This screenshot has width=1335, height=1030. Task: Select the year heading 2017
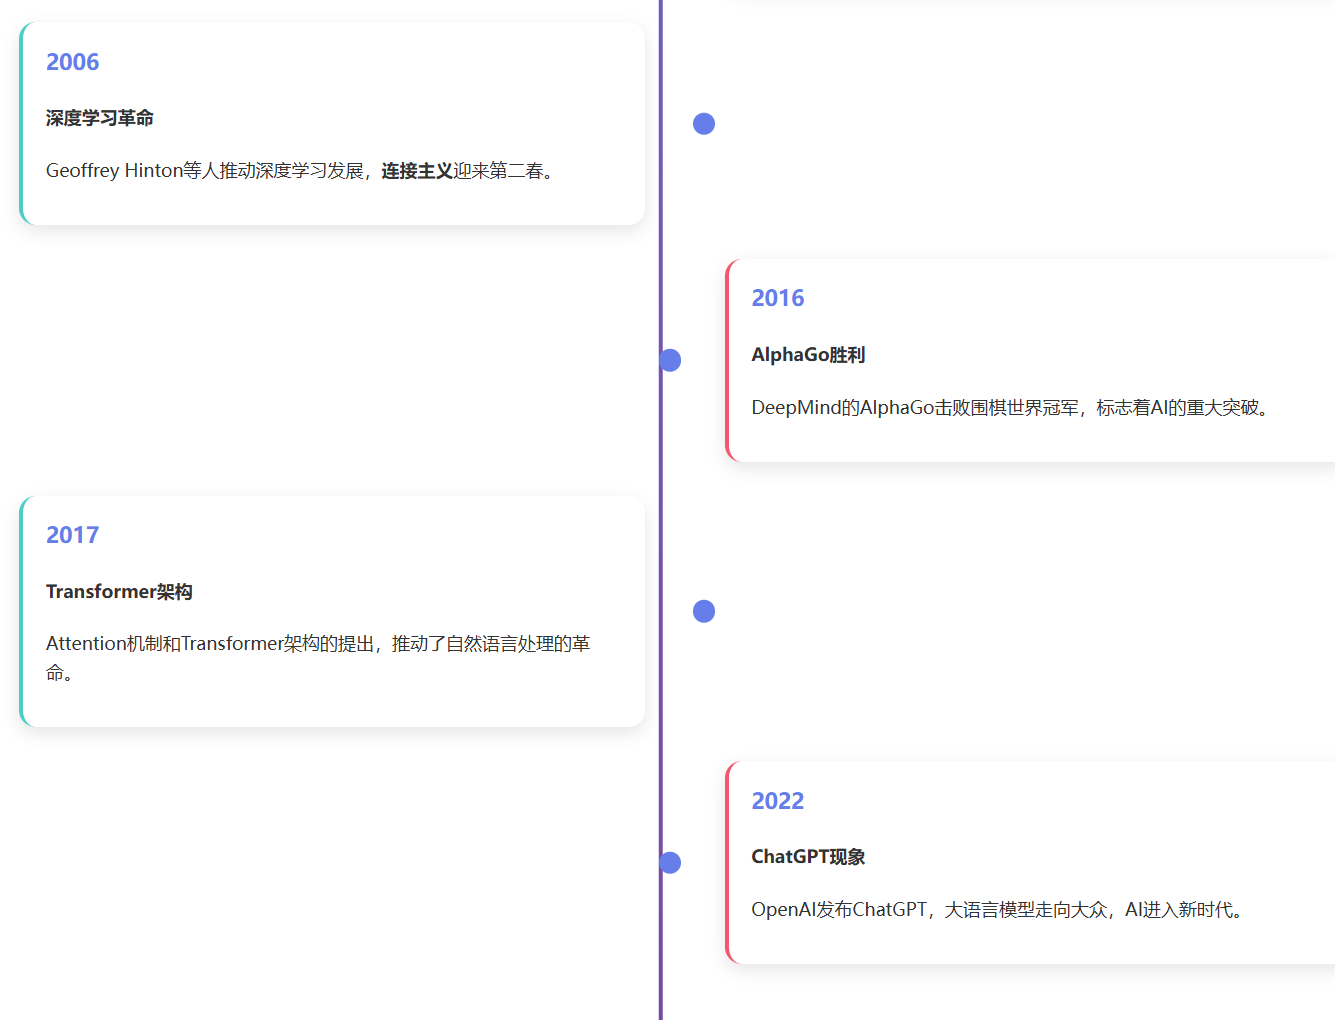pos(72,534)
